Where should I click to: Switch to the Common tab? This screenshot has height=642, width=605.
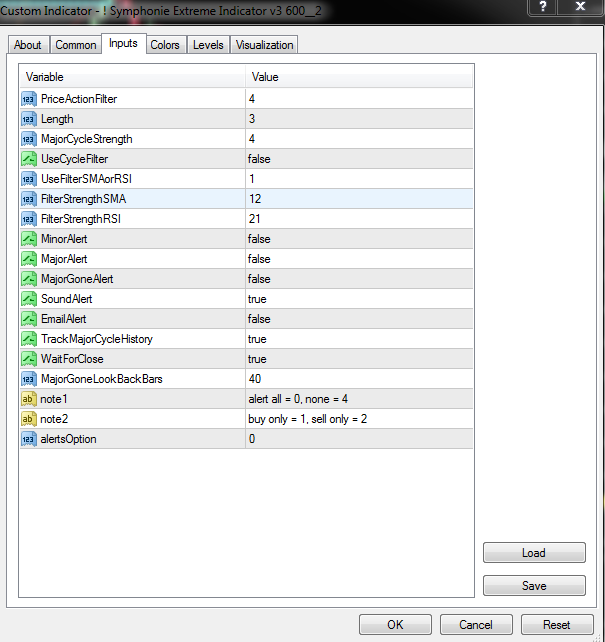[x=76, y=45]
